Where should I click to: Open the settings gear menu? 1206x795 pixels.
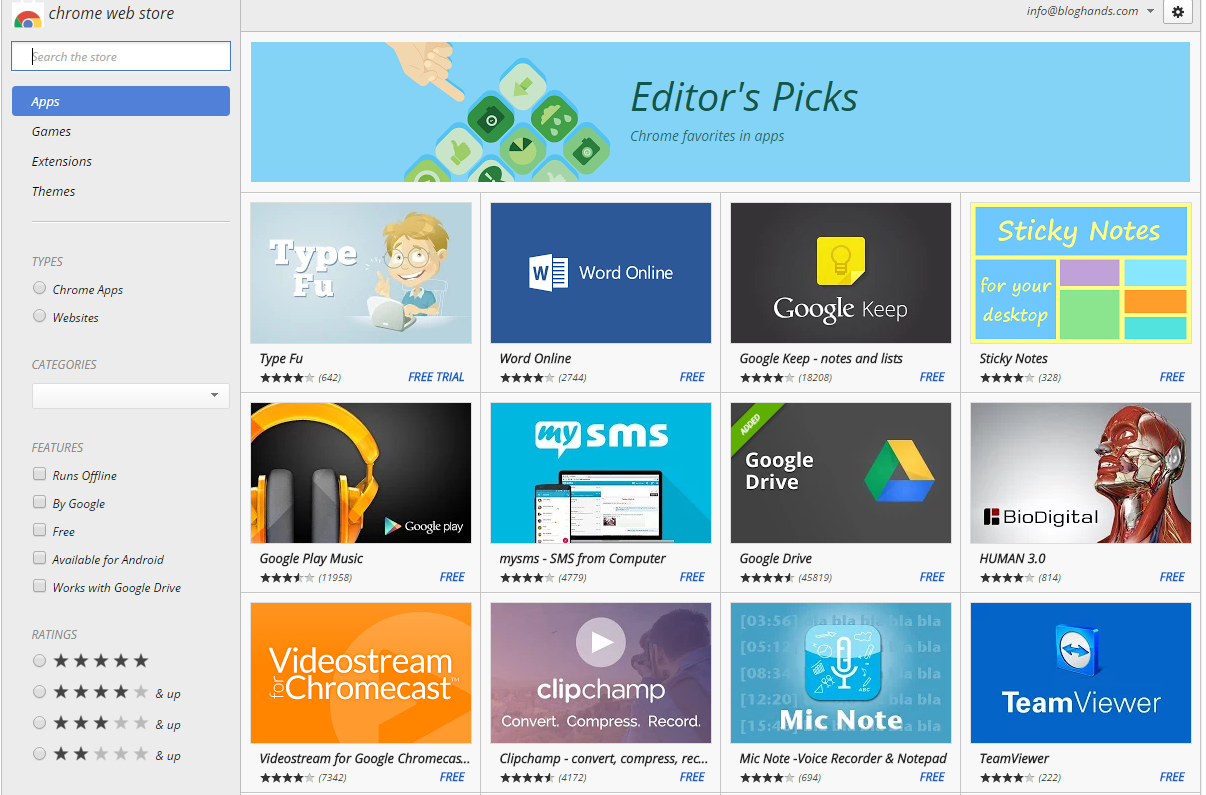pyautogui.click(x=1177, y=12)
